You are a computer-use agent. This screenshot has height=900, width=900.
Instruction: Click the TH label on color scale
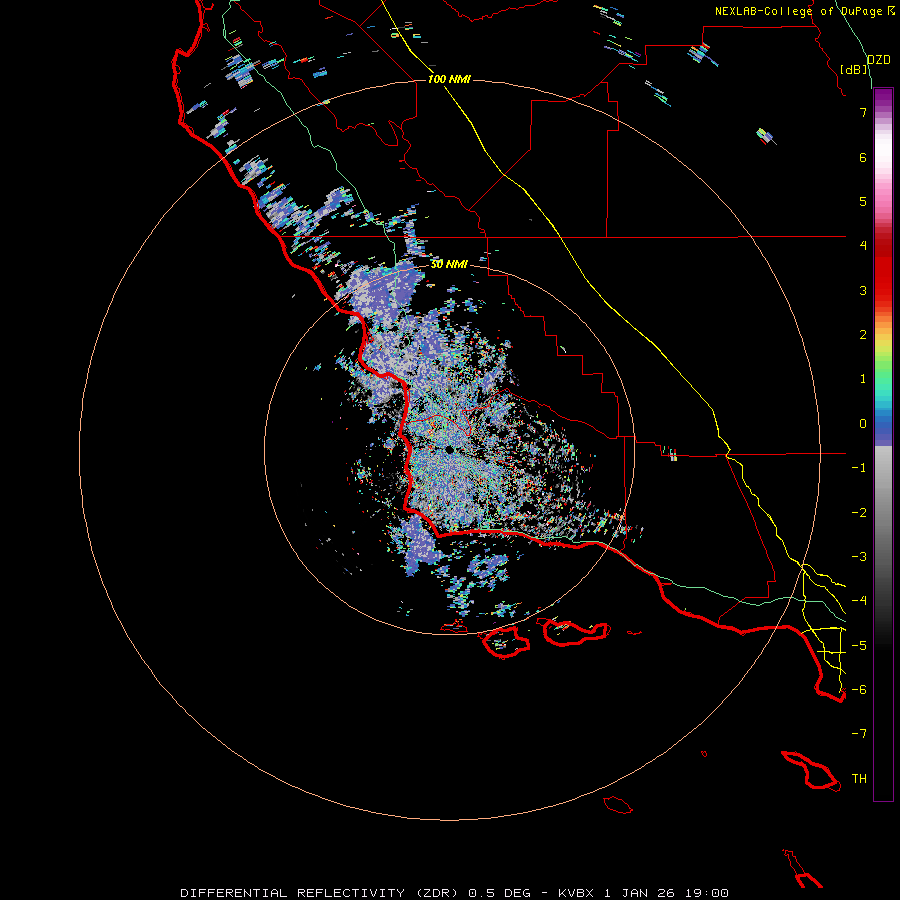[859, 779]
